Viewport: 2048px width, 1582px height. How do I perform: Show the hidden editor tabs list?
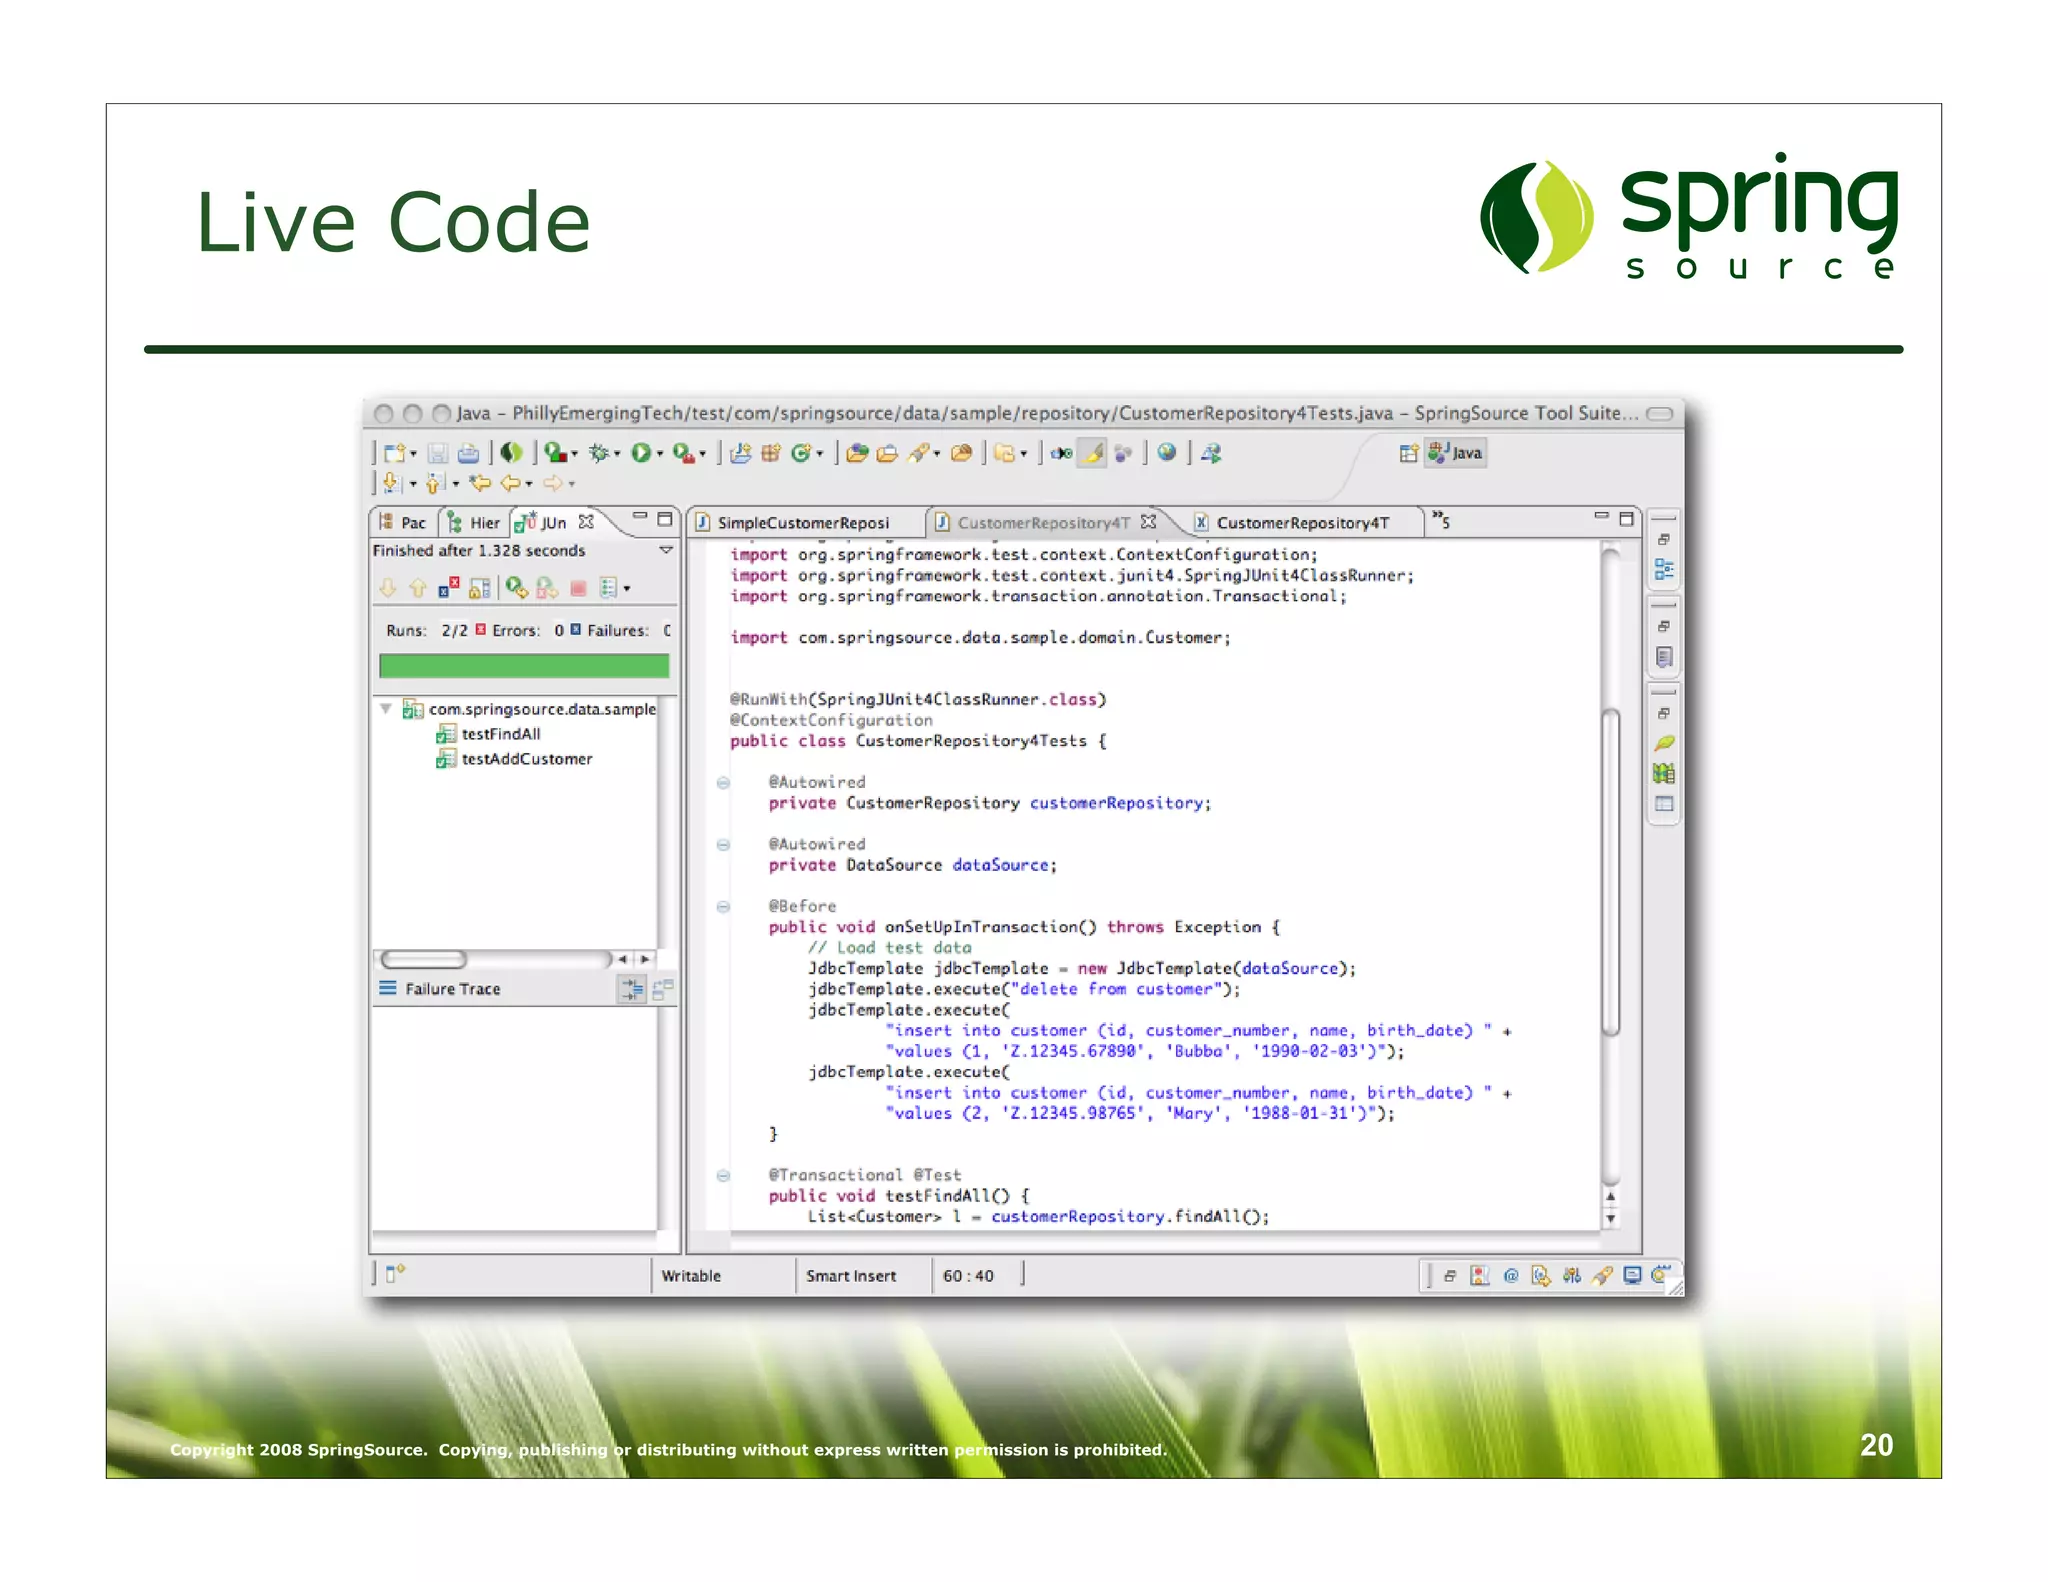tap(1440, 520)
